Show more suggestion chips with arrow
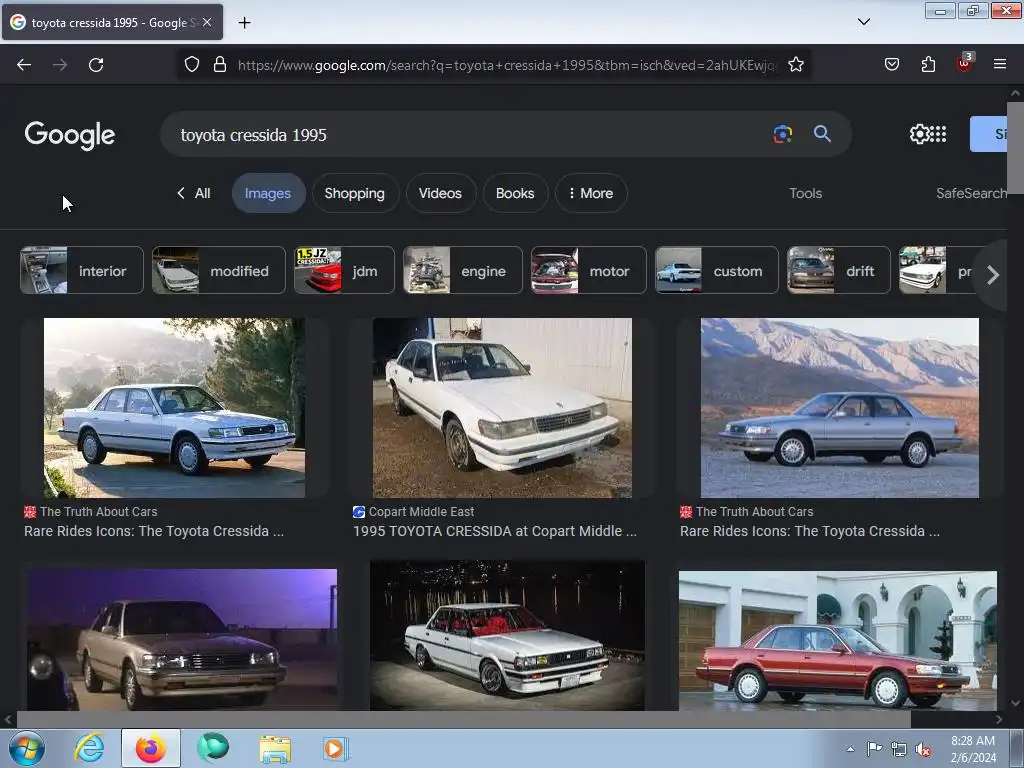The width and height of the screenshot is (1024, 768). [x=993, y=275]
